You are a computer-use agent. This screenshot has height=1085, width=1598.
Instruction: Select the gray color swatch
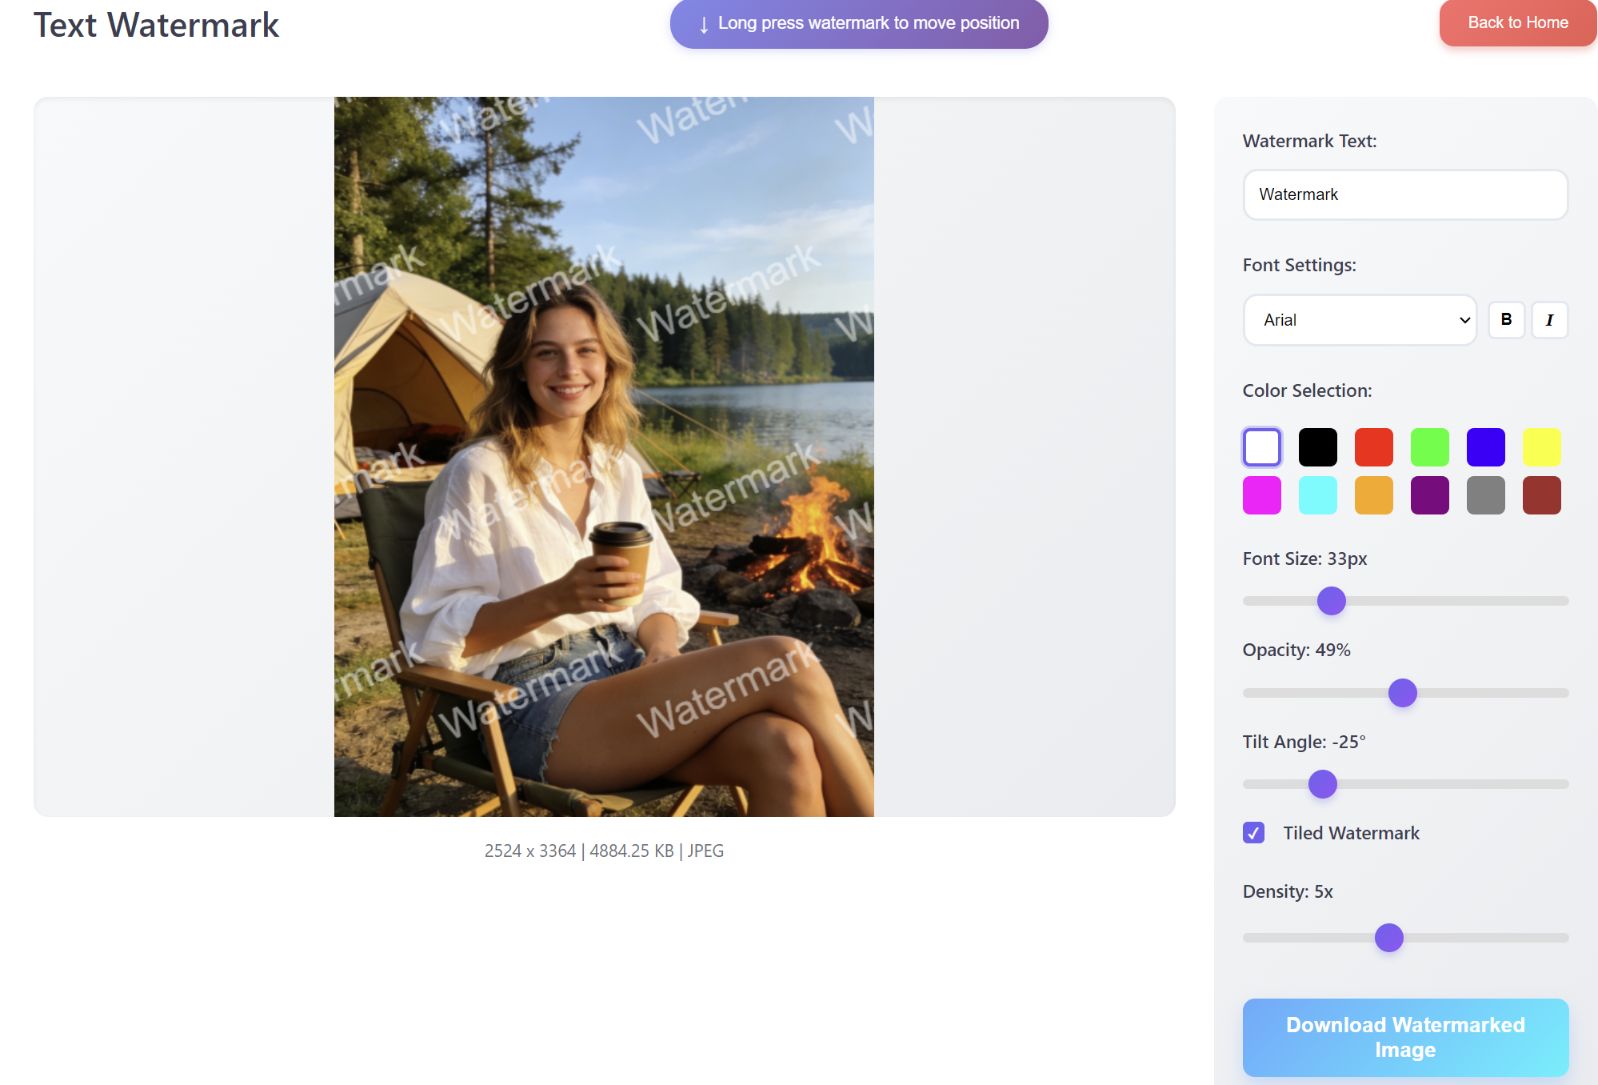click(x=1486, y=495)
